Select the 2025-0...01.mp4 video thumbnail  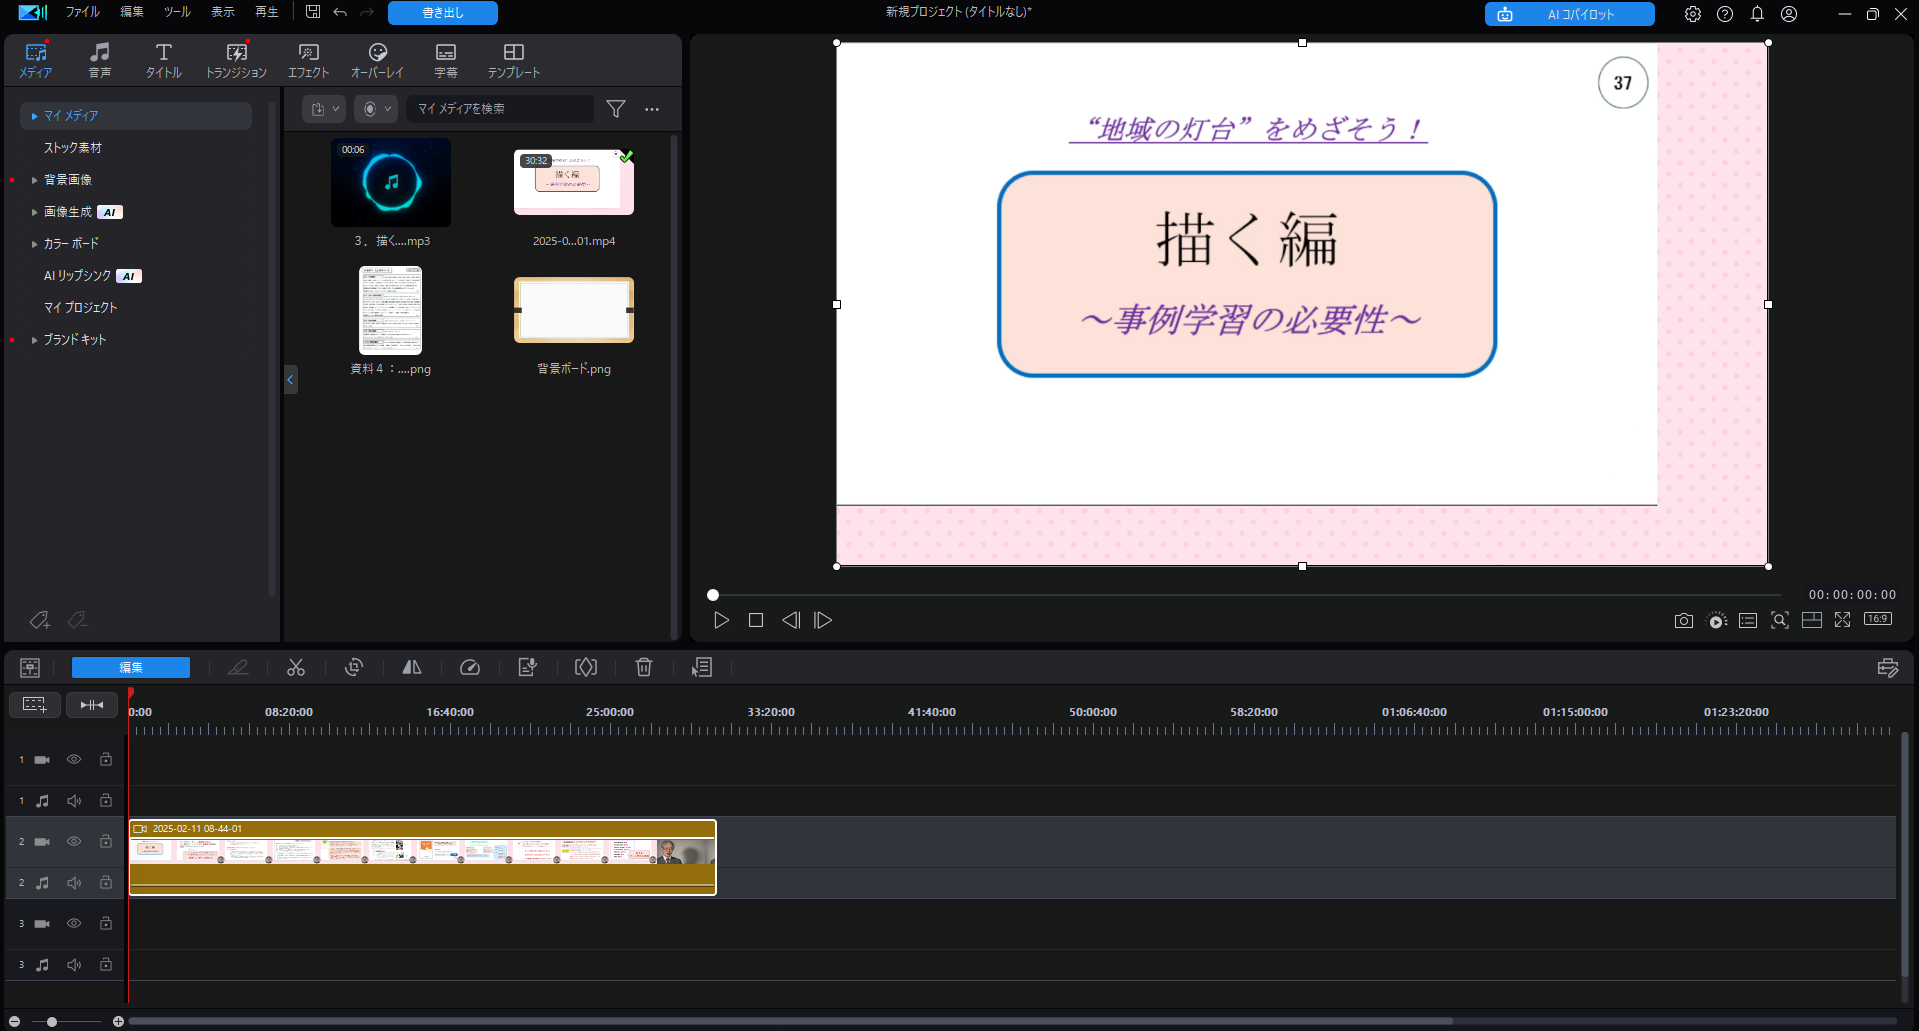pos(574,182)
